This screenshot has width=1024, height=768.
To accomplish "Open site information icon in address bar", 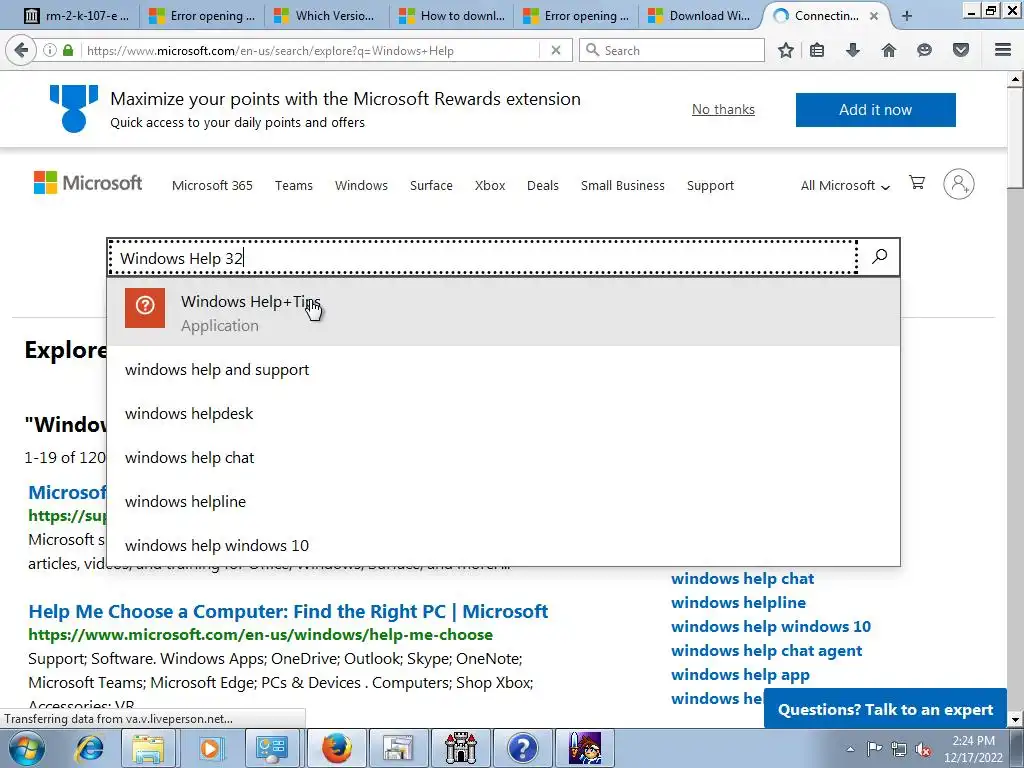I will tap(50, 50).
